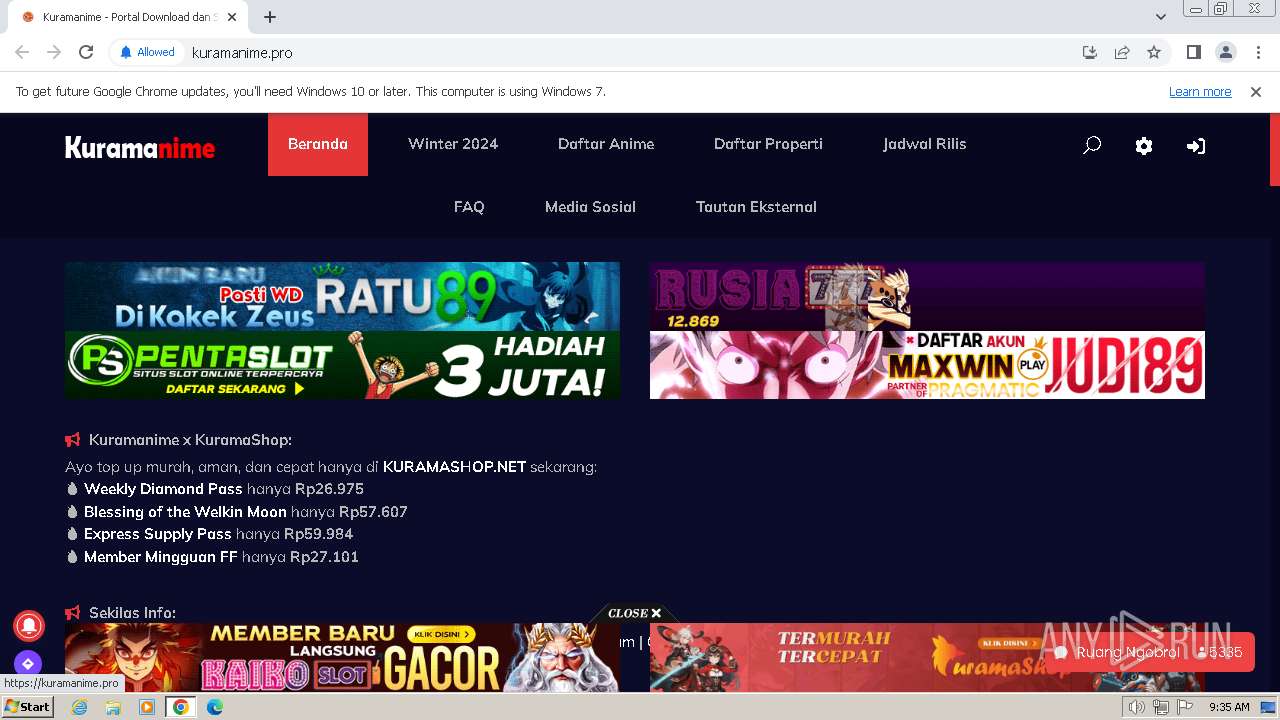Dismiss the Chrome update notification bar
The width and height of the screenshot is (1280, 720).
[1256, 91]
